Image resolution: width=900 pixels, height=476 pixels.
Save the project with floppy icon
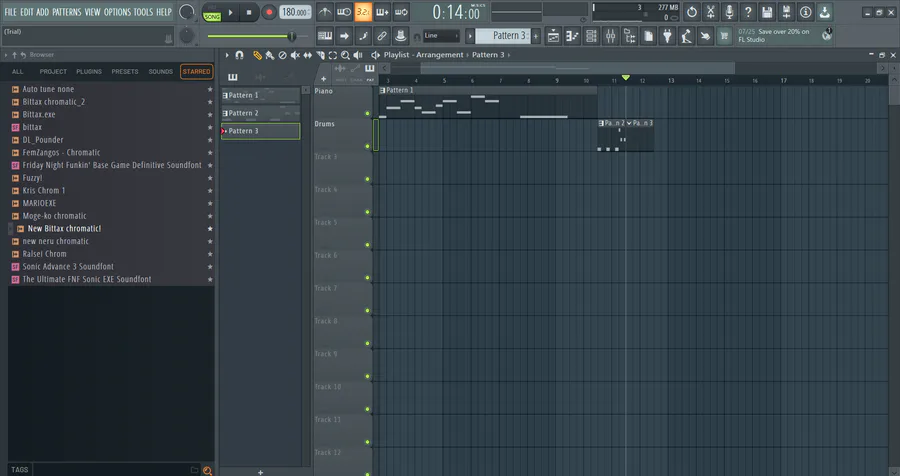(x=767, y=11)
